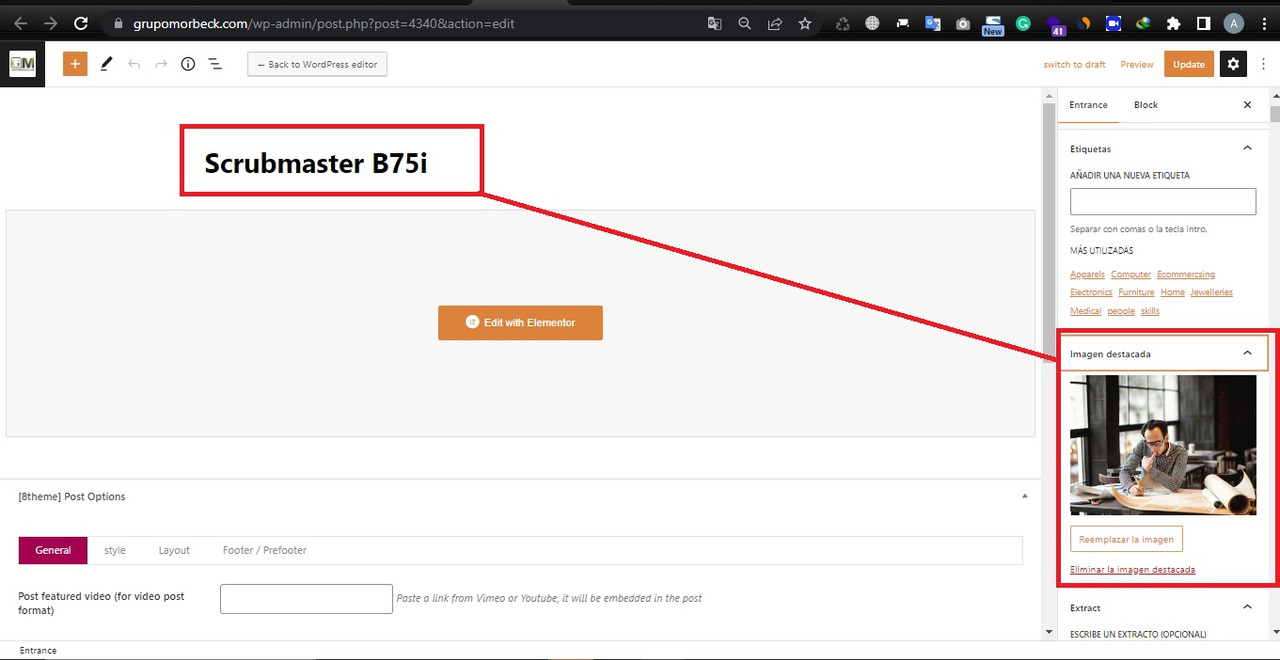Open the extensions puzzle piece menu
Screen dimensions: 1280x660
(1174, 23)
